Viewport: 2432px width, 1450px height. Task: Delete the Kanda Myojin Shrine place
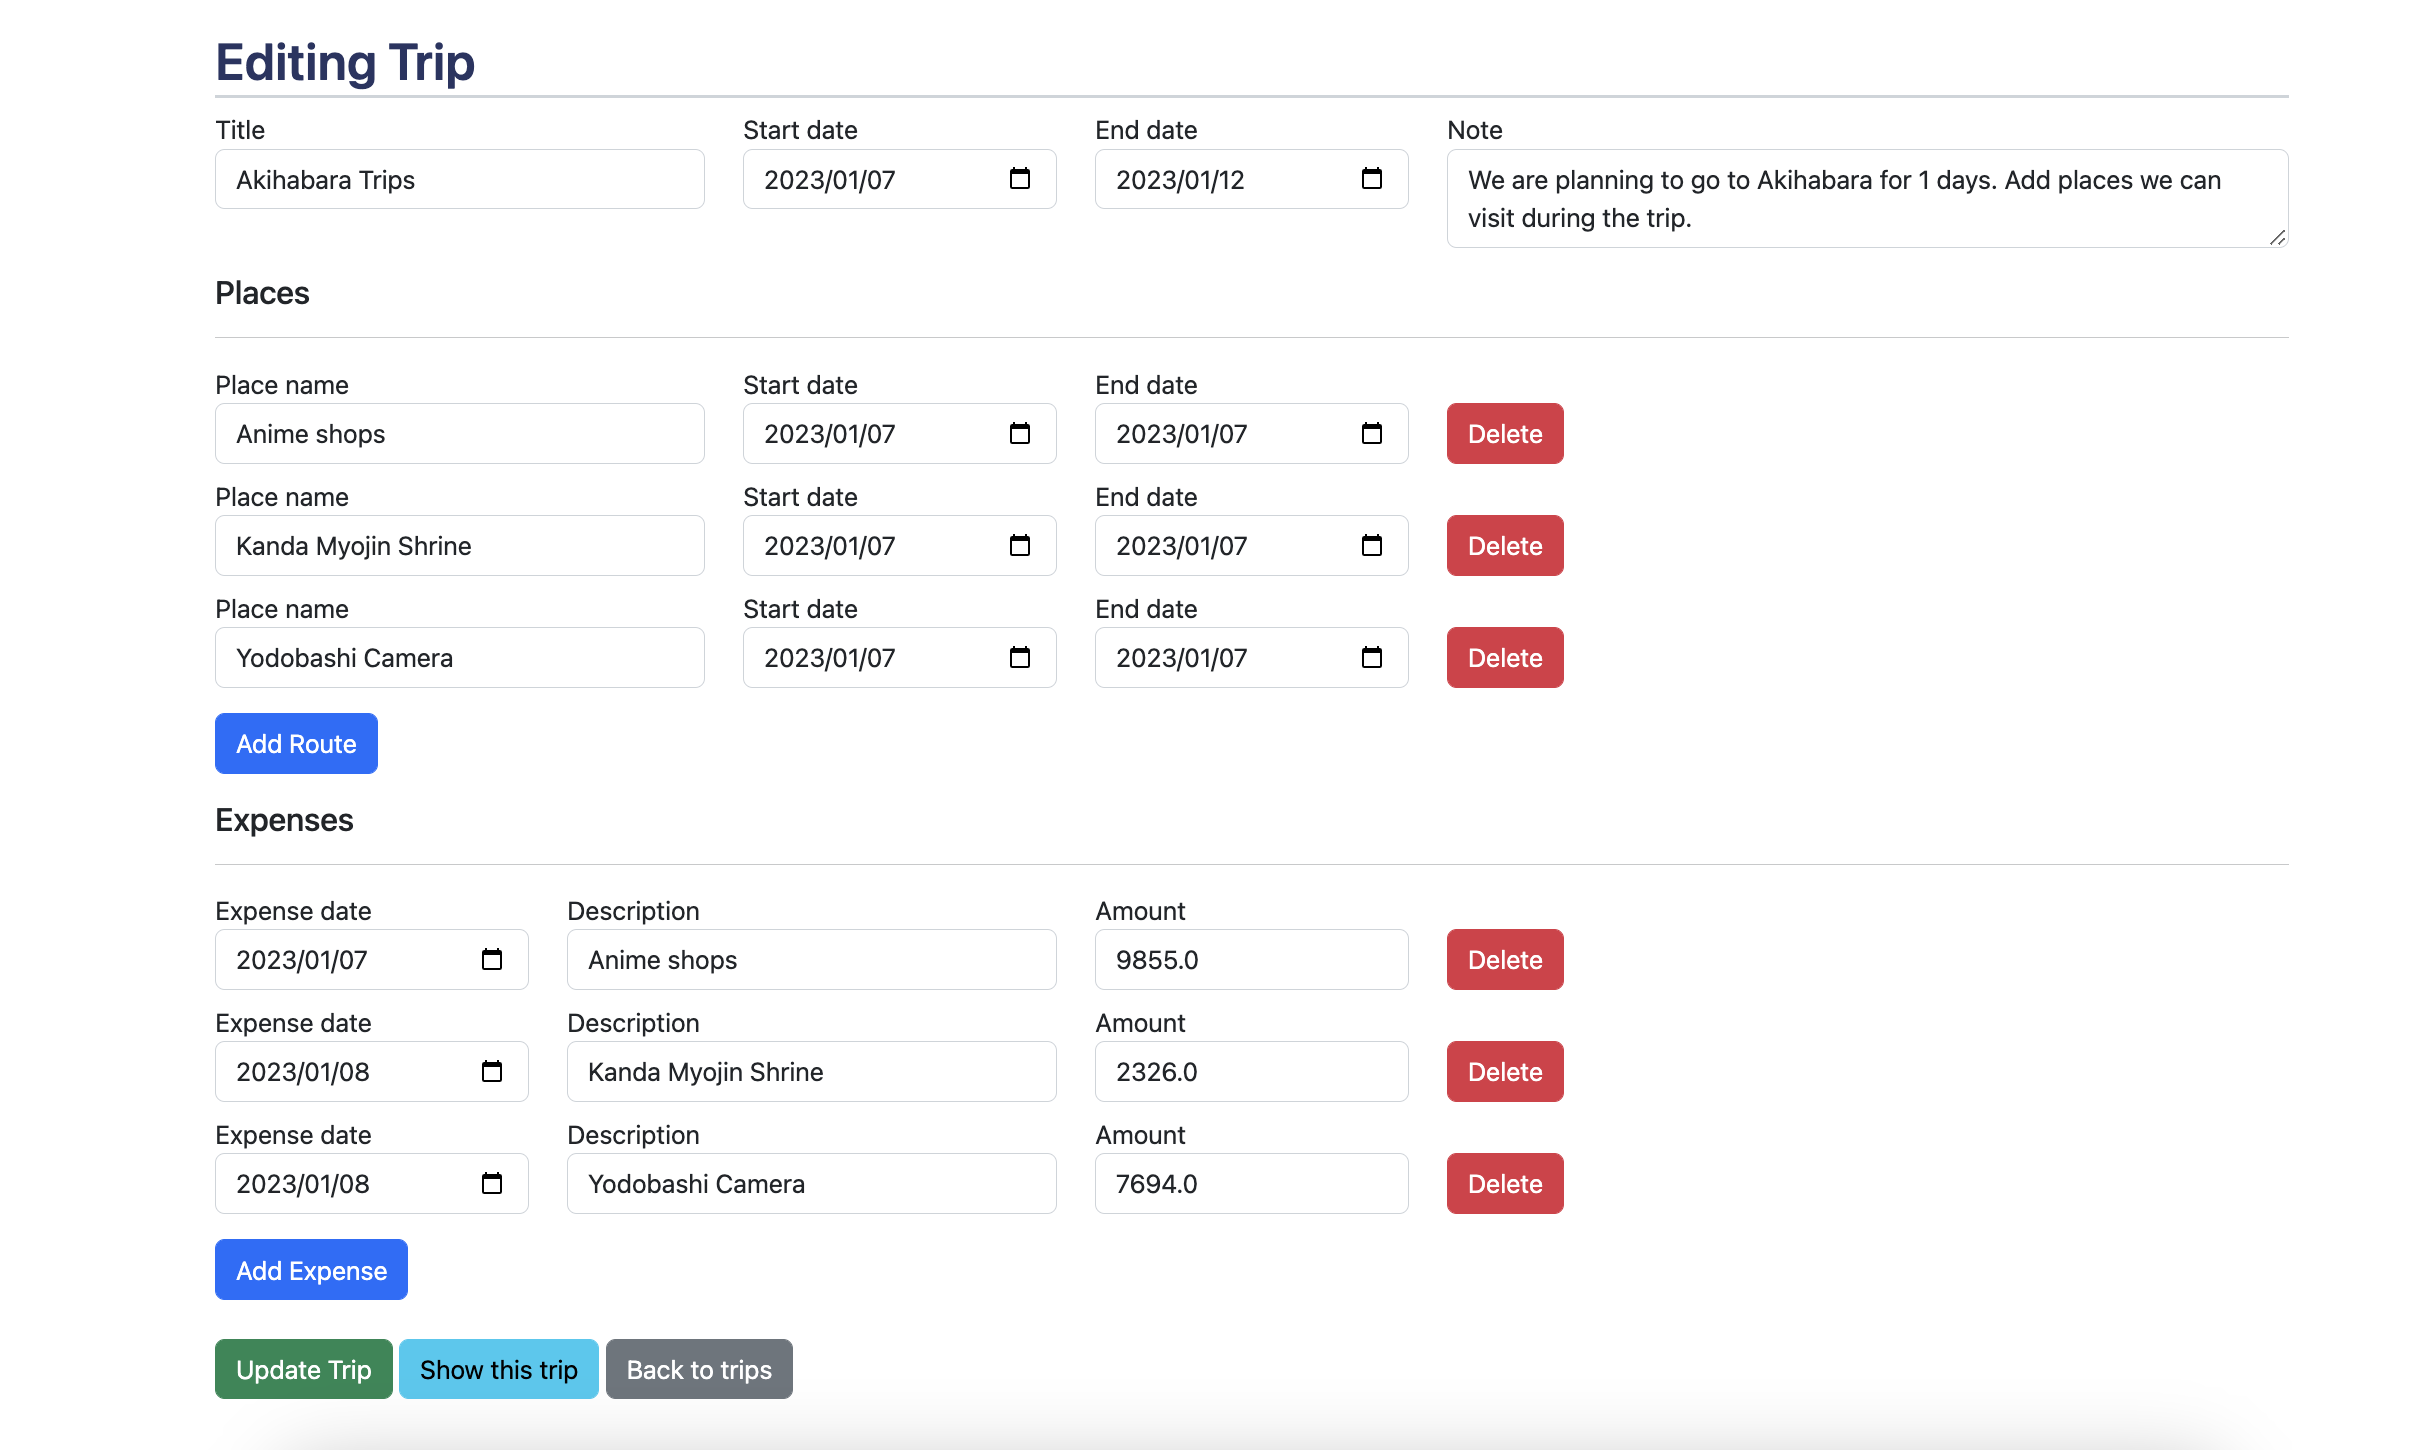[1504, 546]
